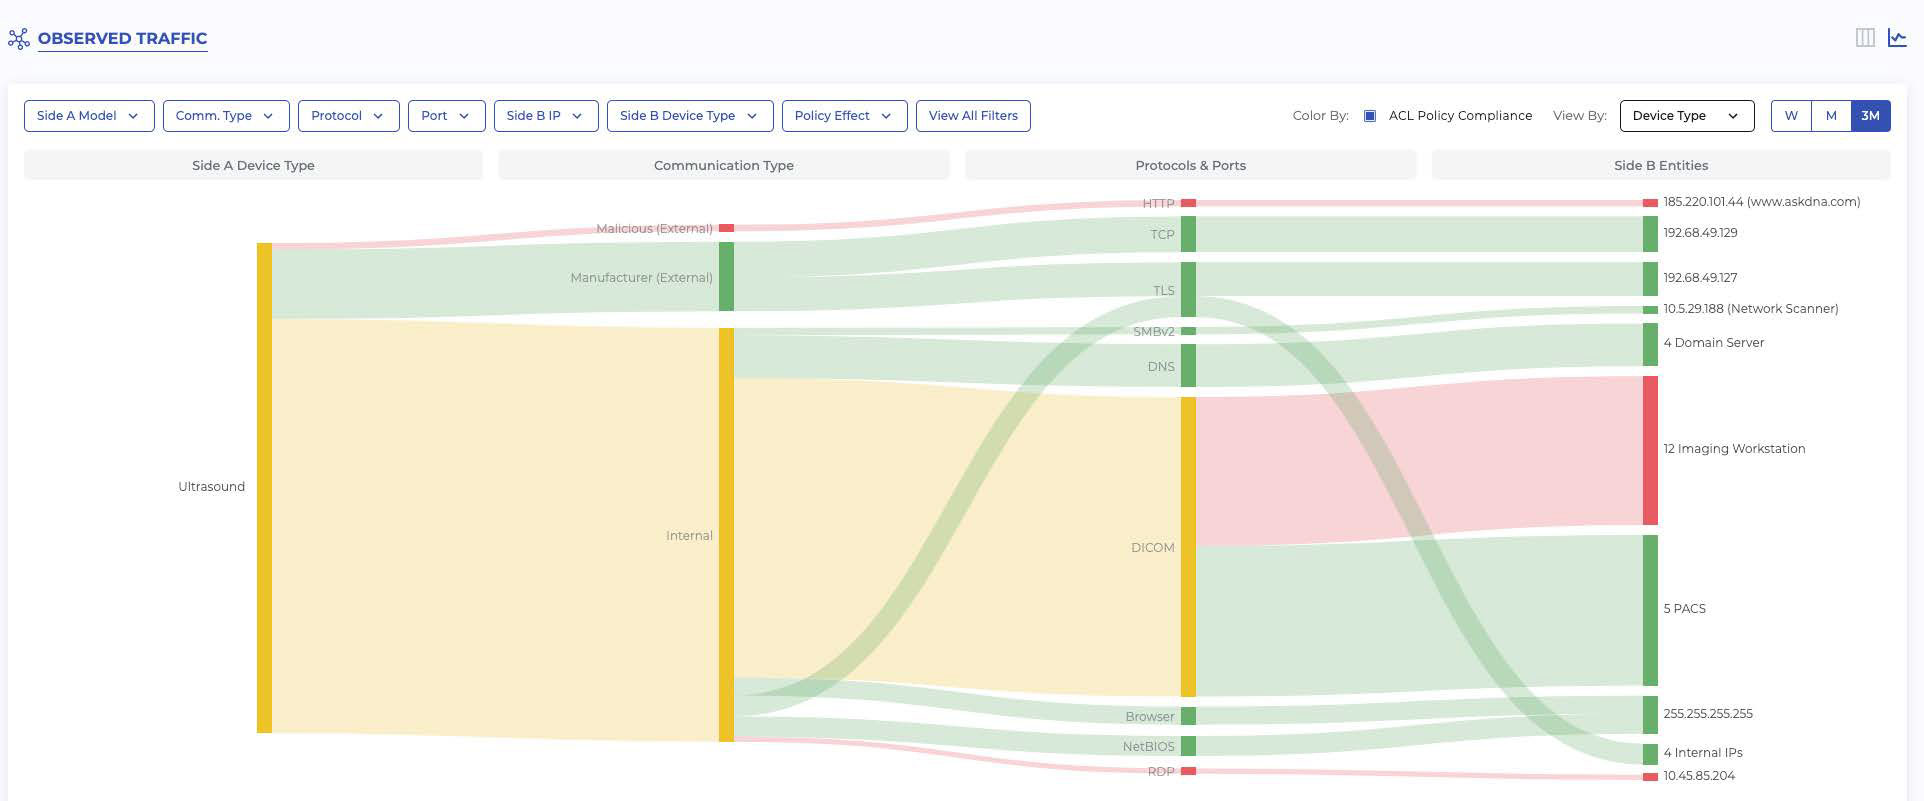Viewport: 1924px width, 801px height.
Task: Toggle the ACL Policy Compliance checkbox
Action: click(1370, 116)
